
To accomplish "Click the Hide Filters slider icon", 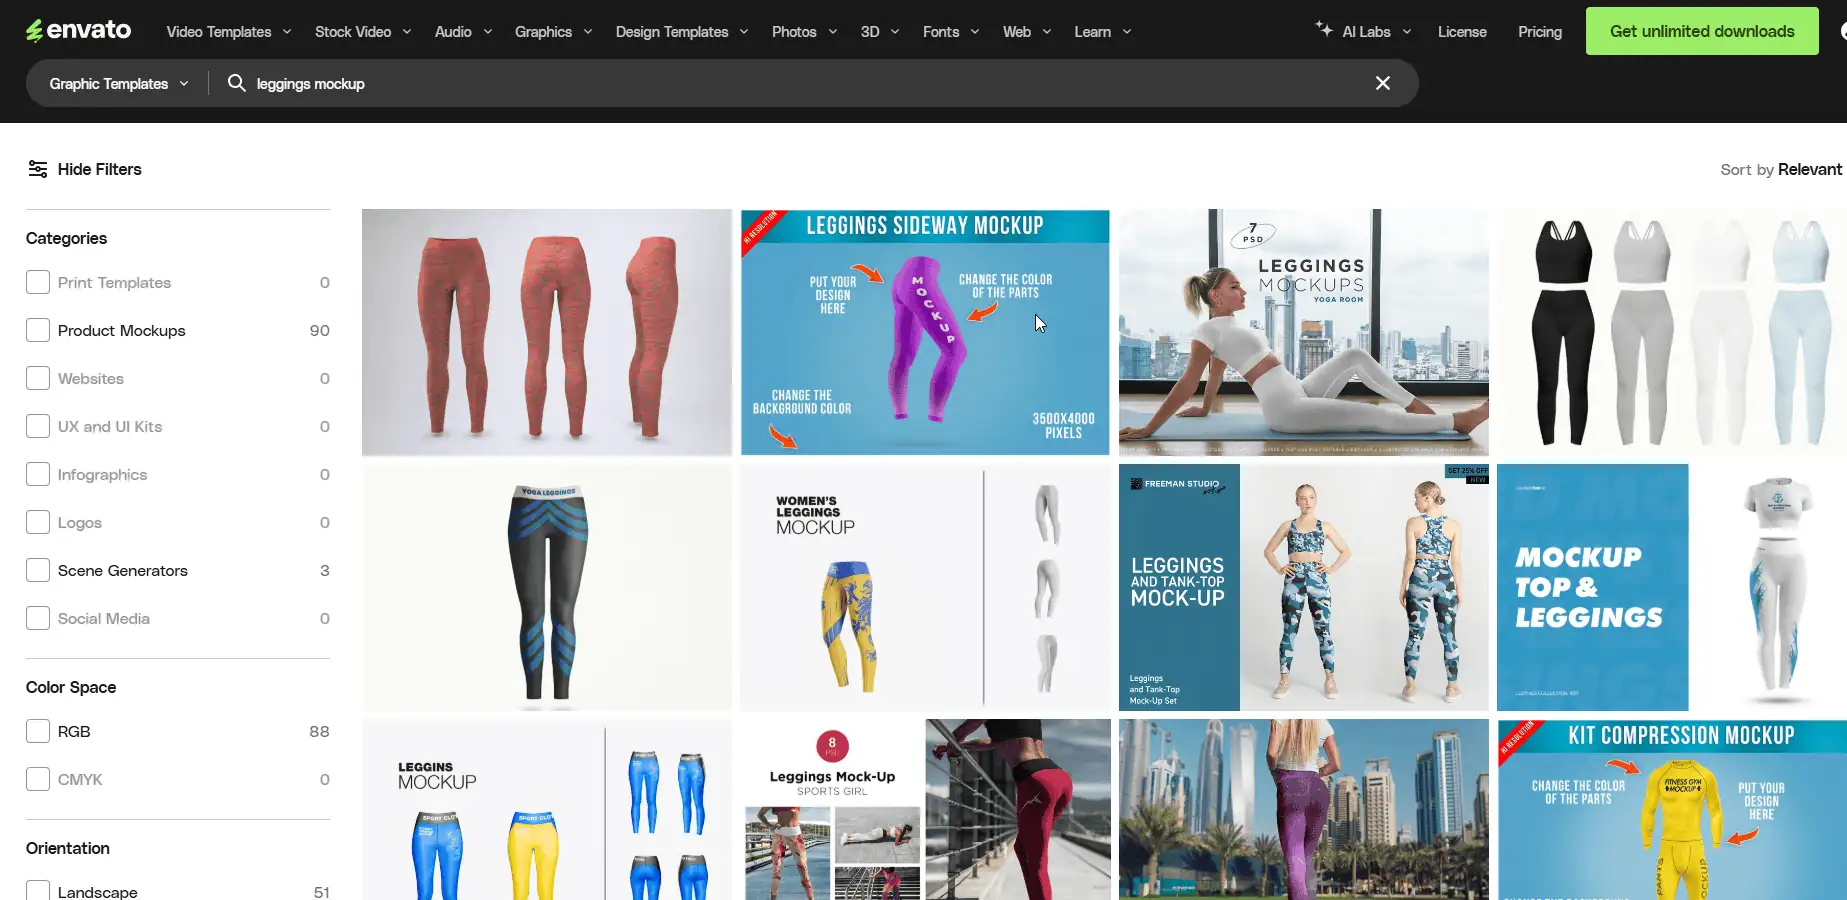I will click(38, 169).
